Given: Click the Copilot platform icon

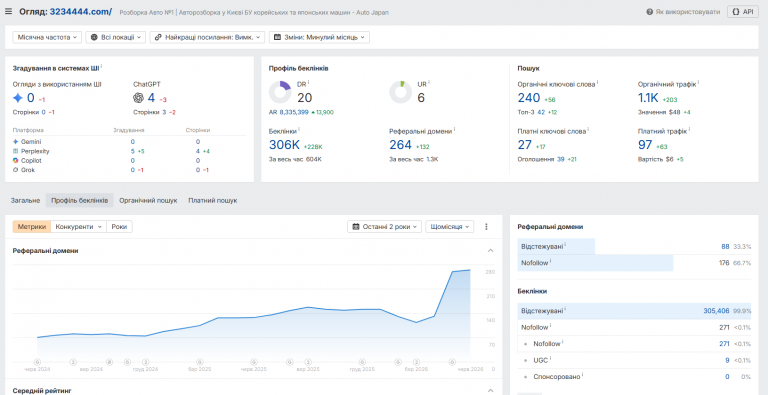Looking at the screenshot, I should point(16,160).
